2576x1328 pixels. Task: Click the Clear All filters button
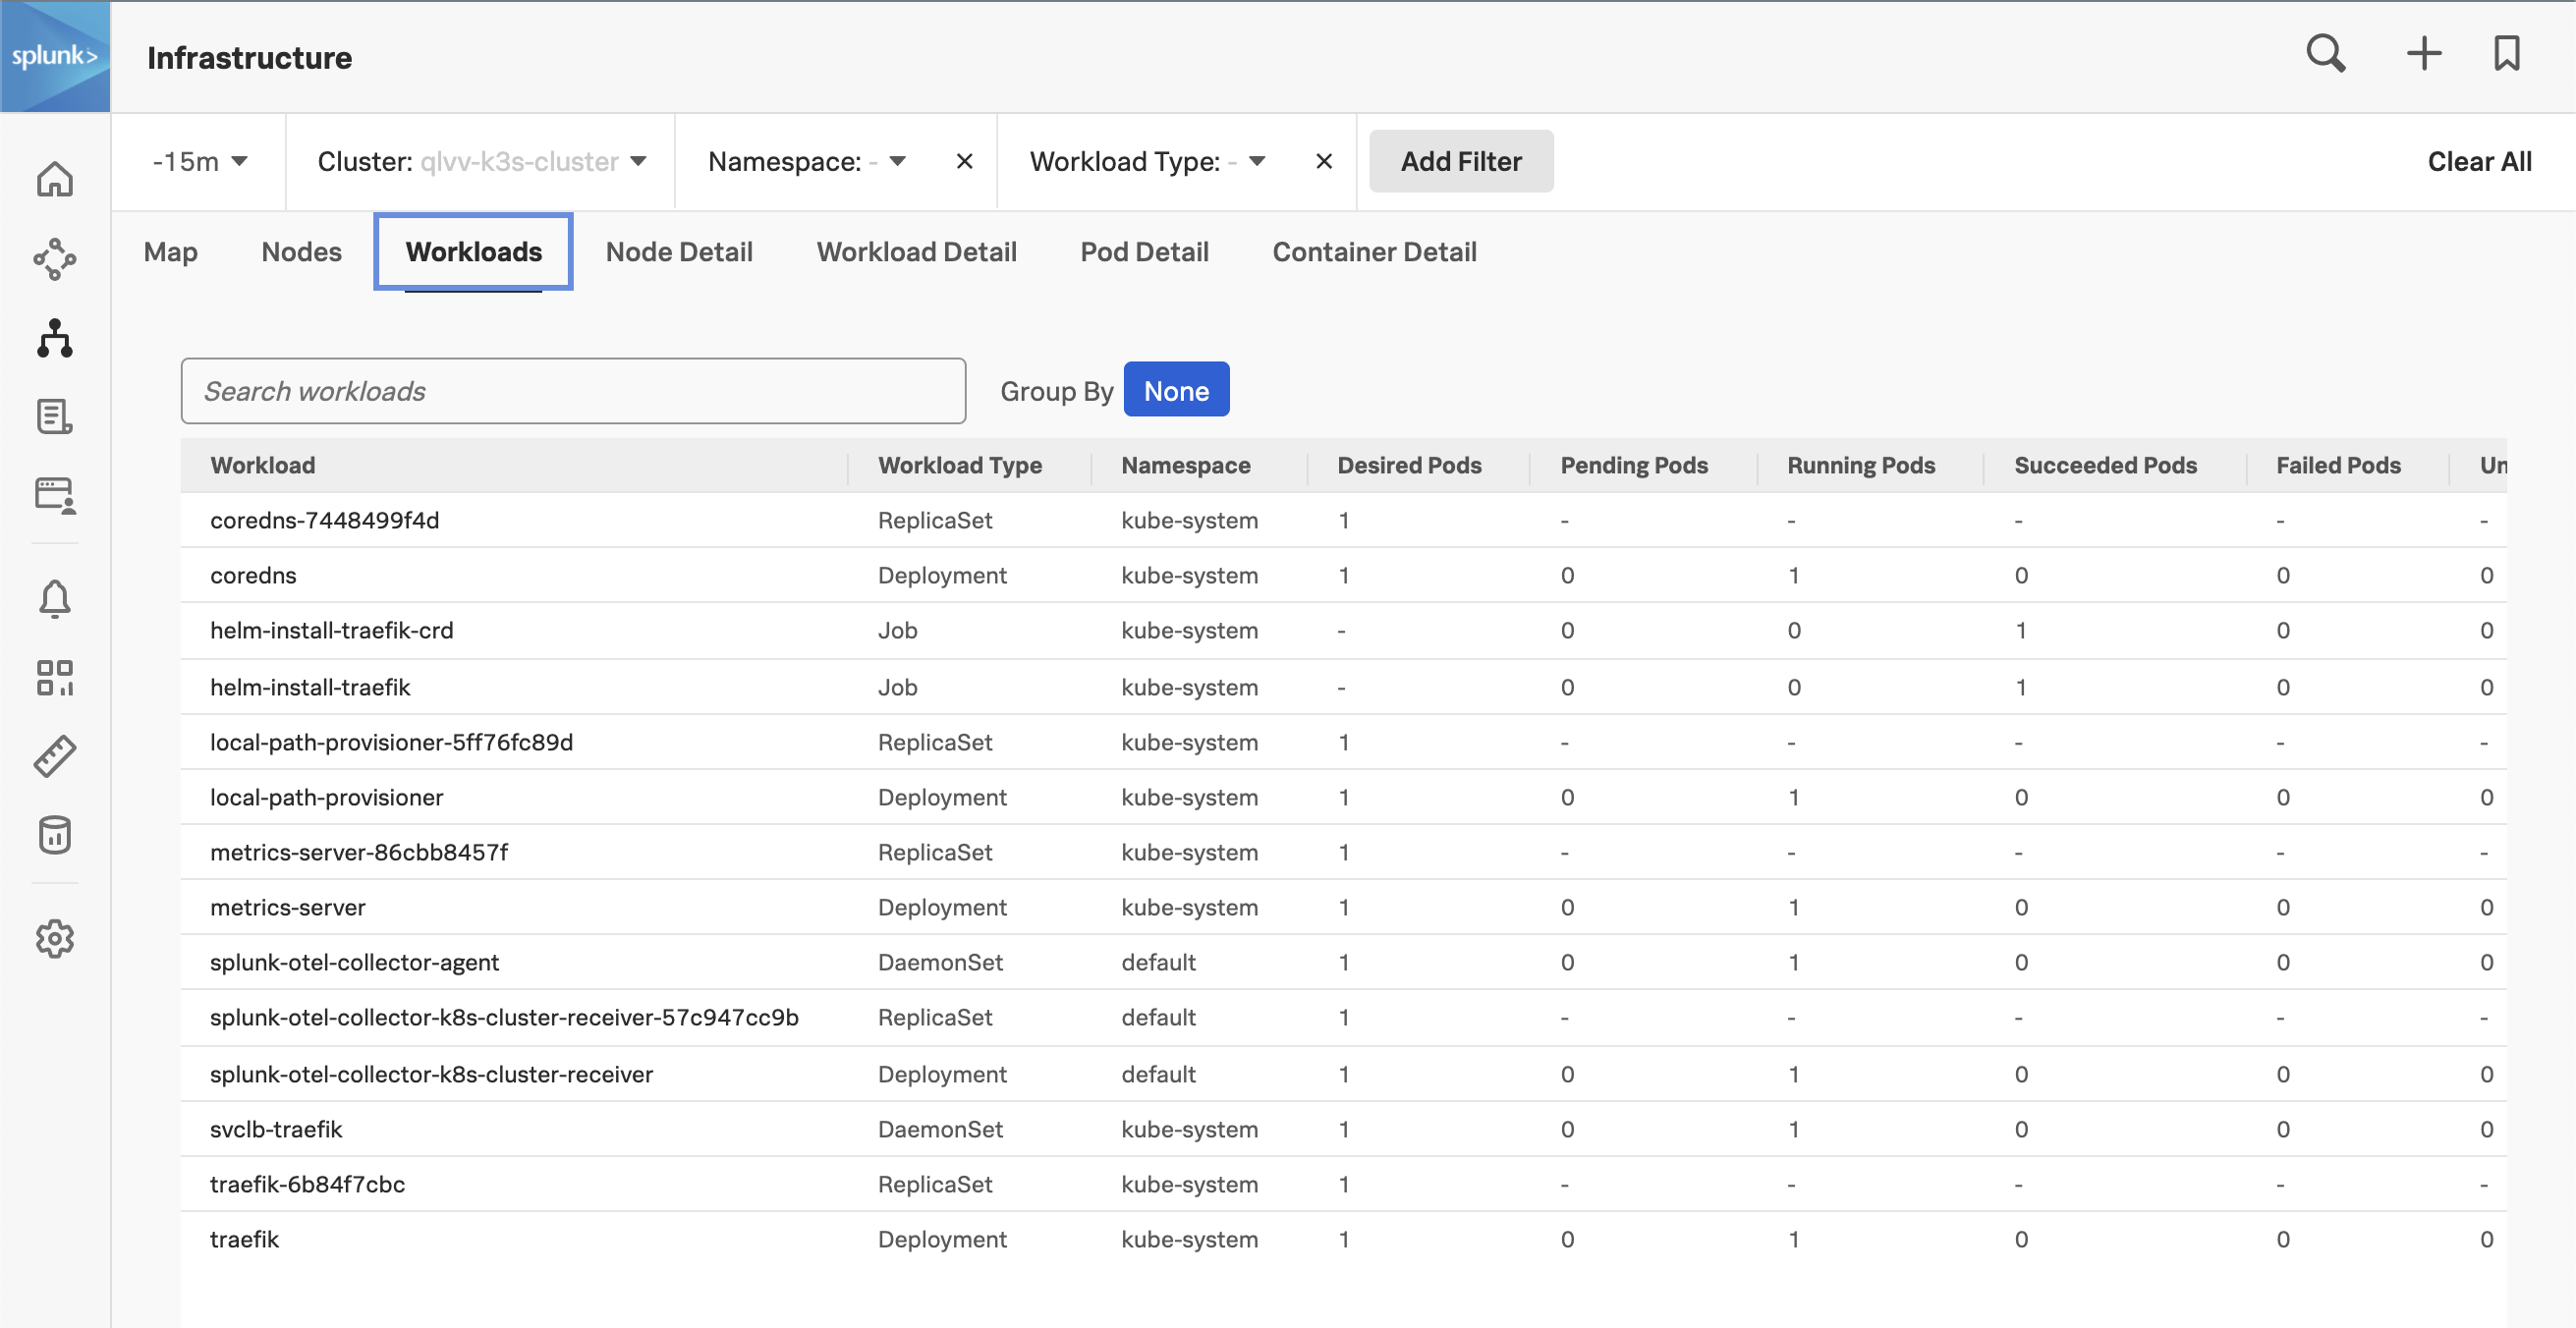tap(2478, 161)
